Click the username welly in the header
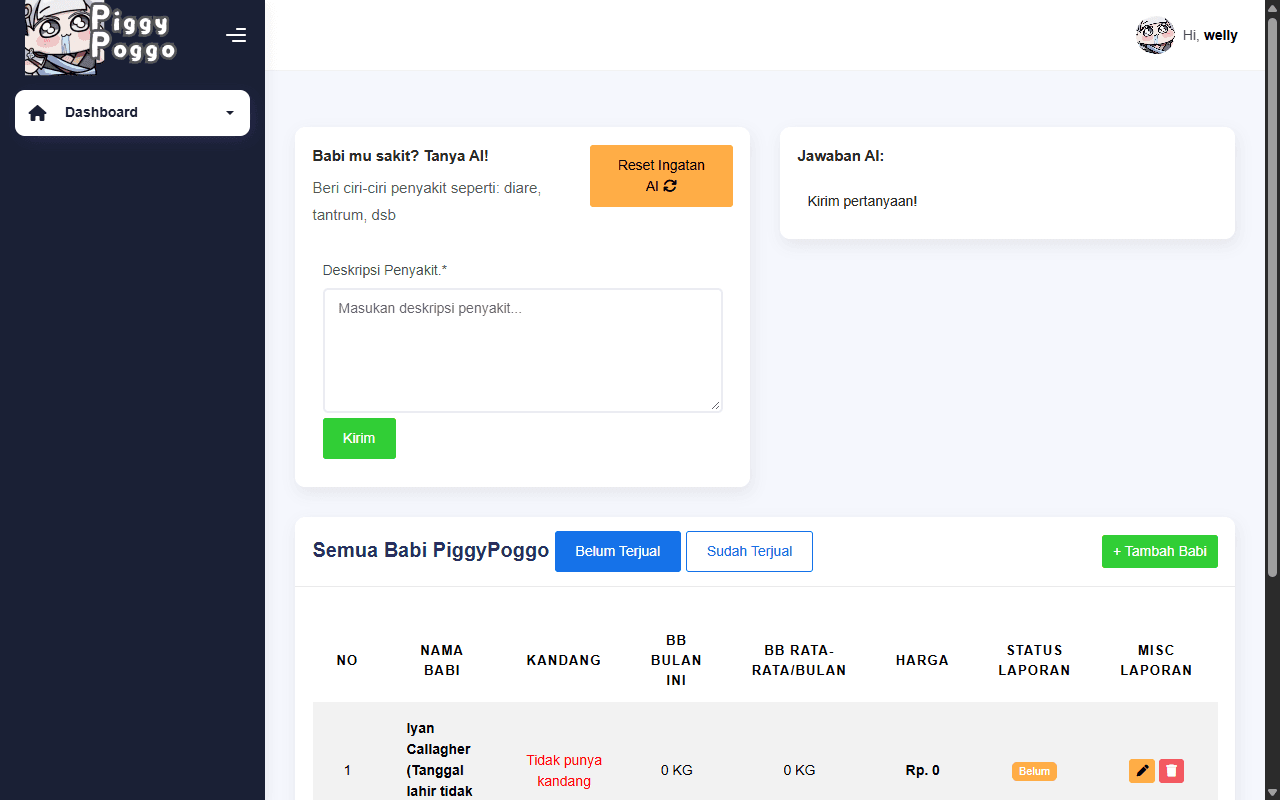Viewport: 1280px width, 800px height. (x=1221, y=36)
